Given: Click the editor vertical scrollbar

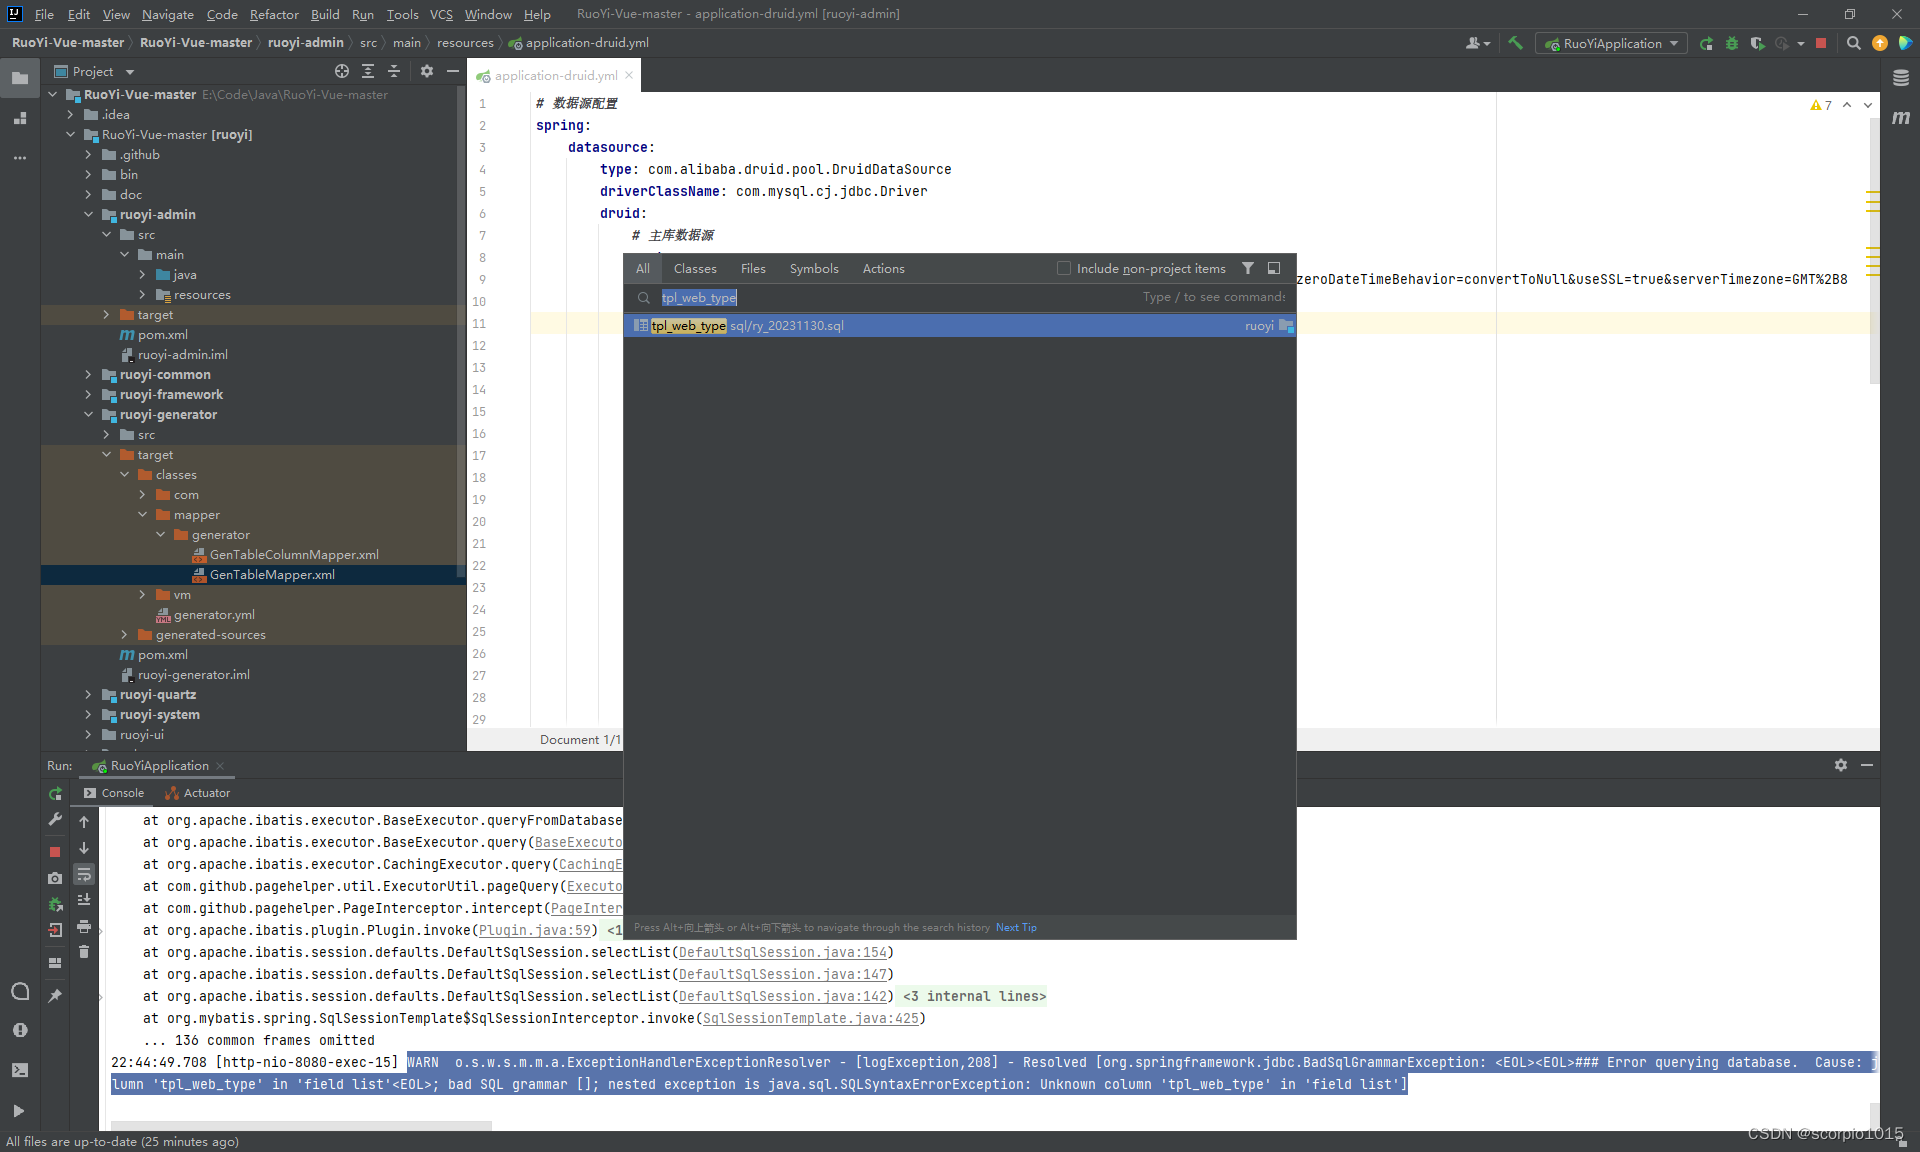Looking at the screenshot, I should tap(1874, 250).
